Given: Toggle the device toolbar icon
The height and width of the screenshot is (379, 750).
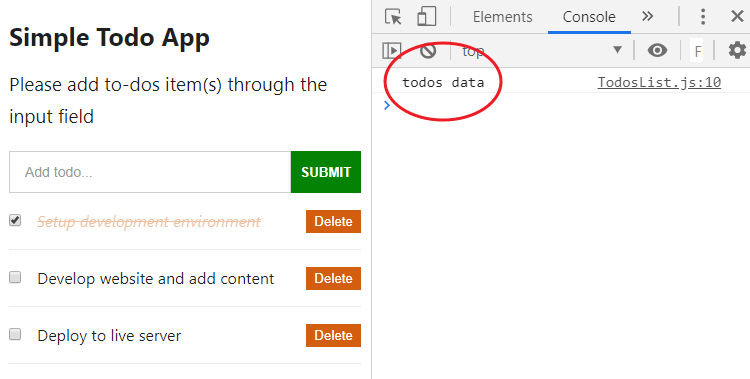Looking at the screenshot, I should (426, 16).
